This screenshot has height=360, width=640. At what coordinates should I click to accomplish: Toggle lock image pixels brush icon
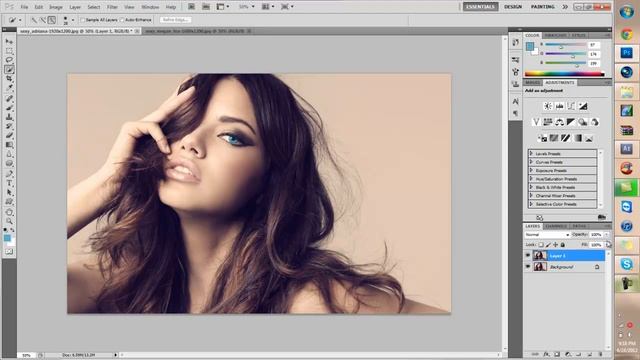click(548, 245)
